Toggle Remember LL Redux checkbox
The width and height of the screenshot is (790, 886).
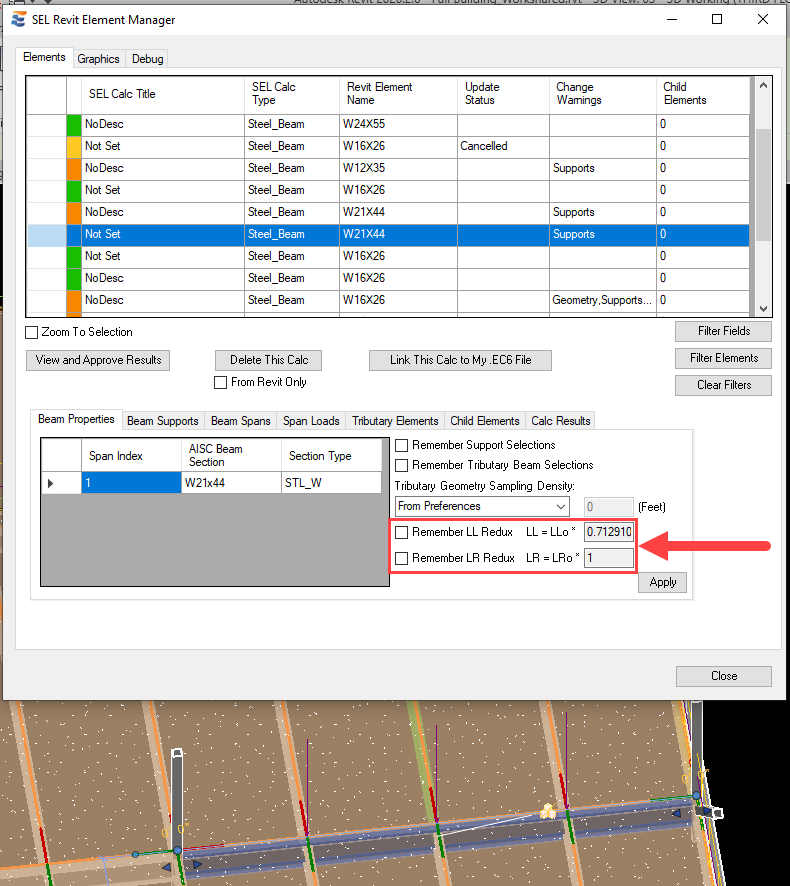(401, 532)
